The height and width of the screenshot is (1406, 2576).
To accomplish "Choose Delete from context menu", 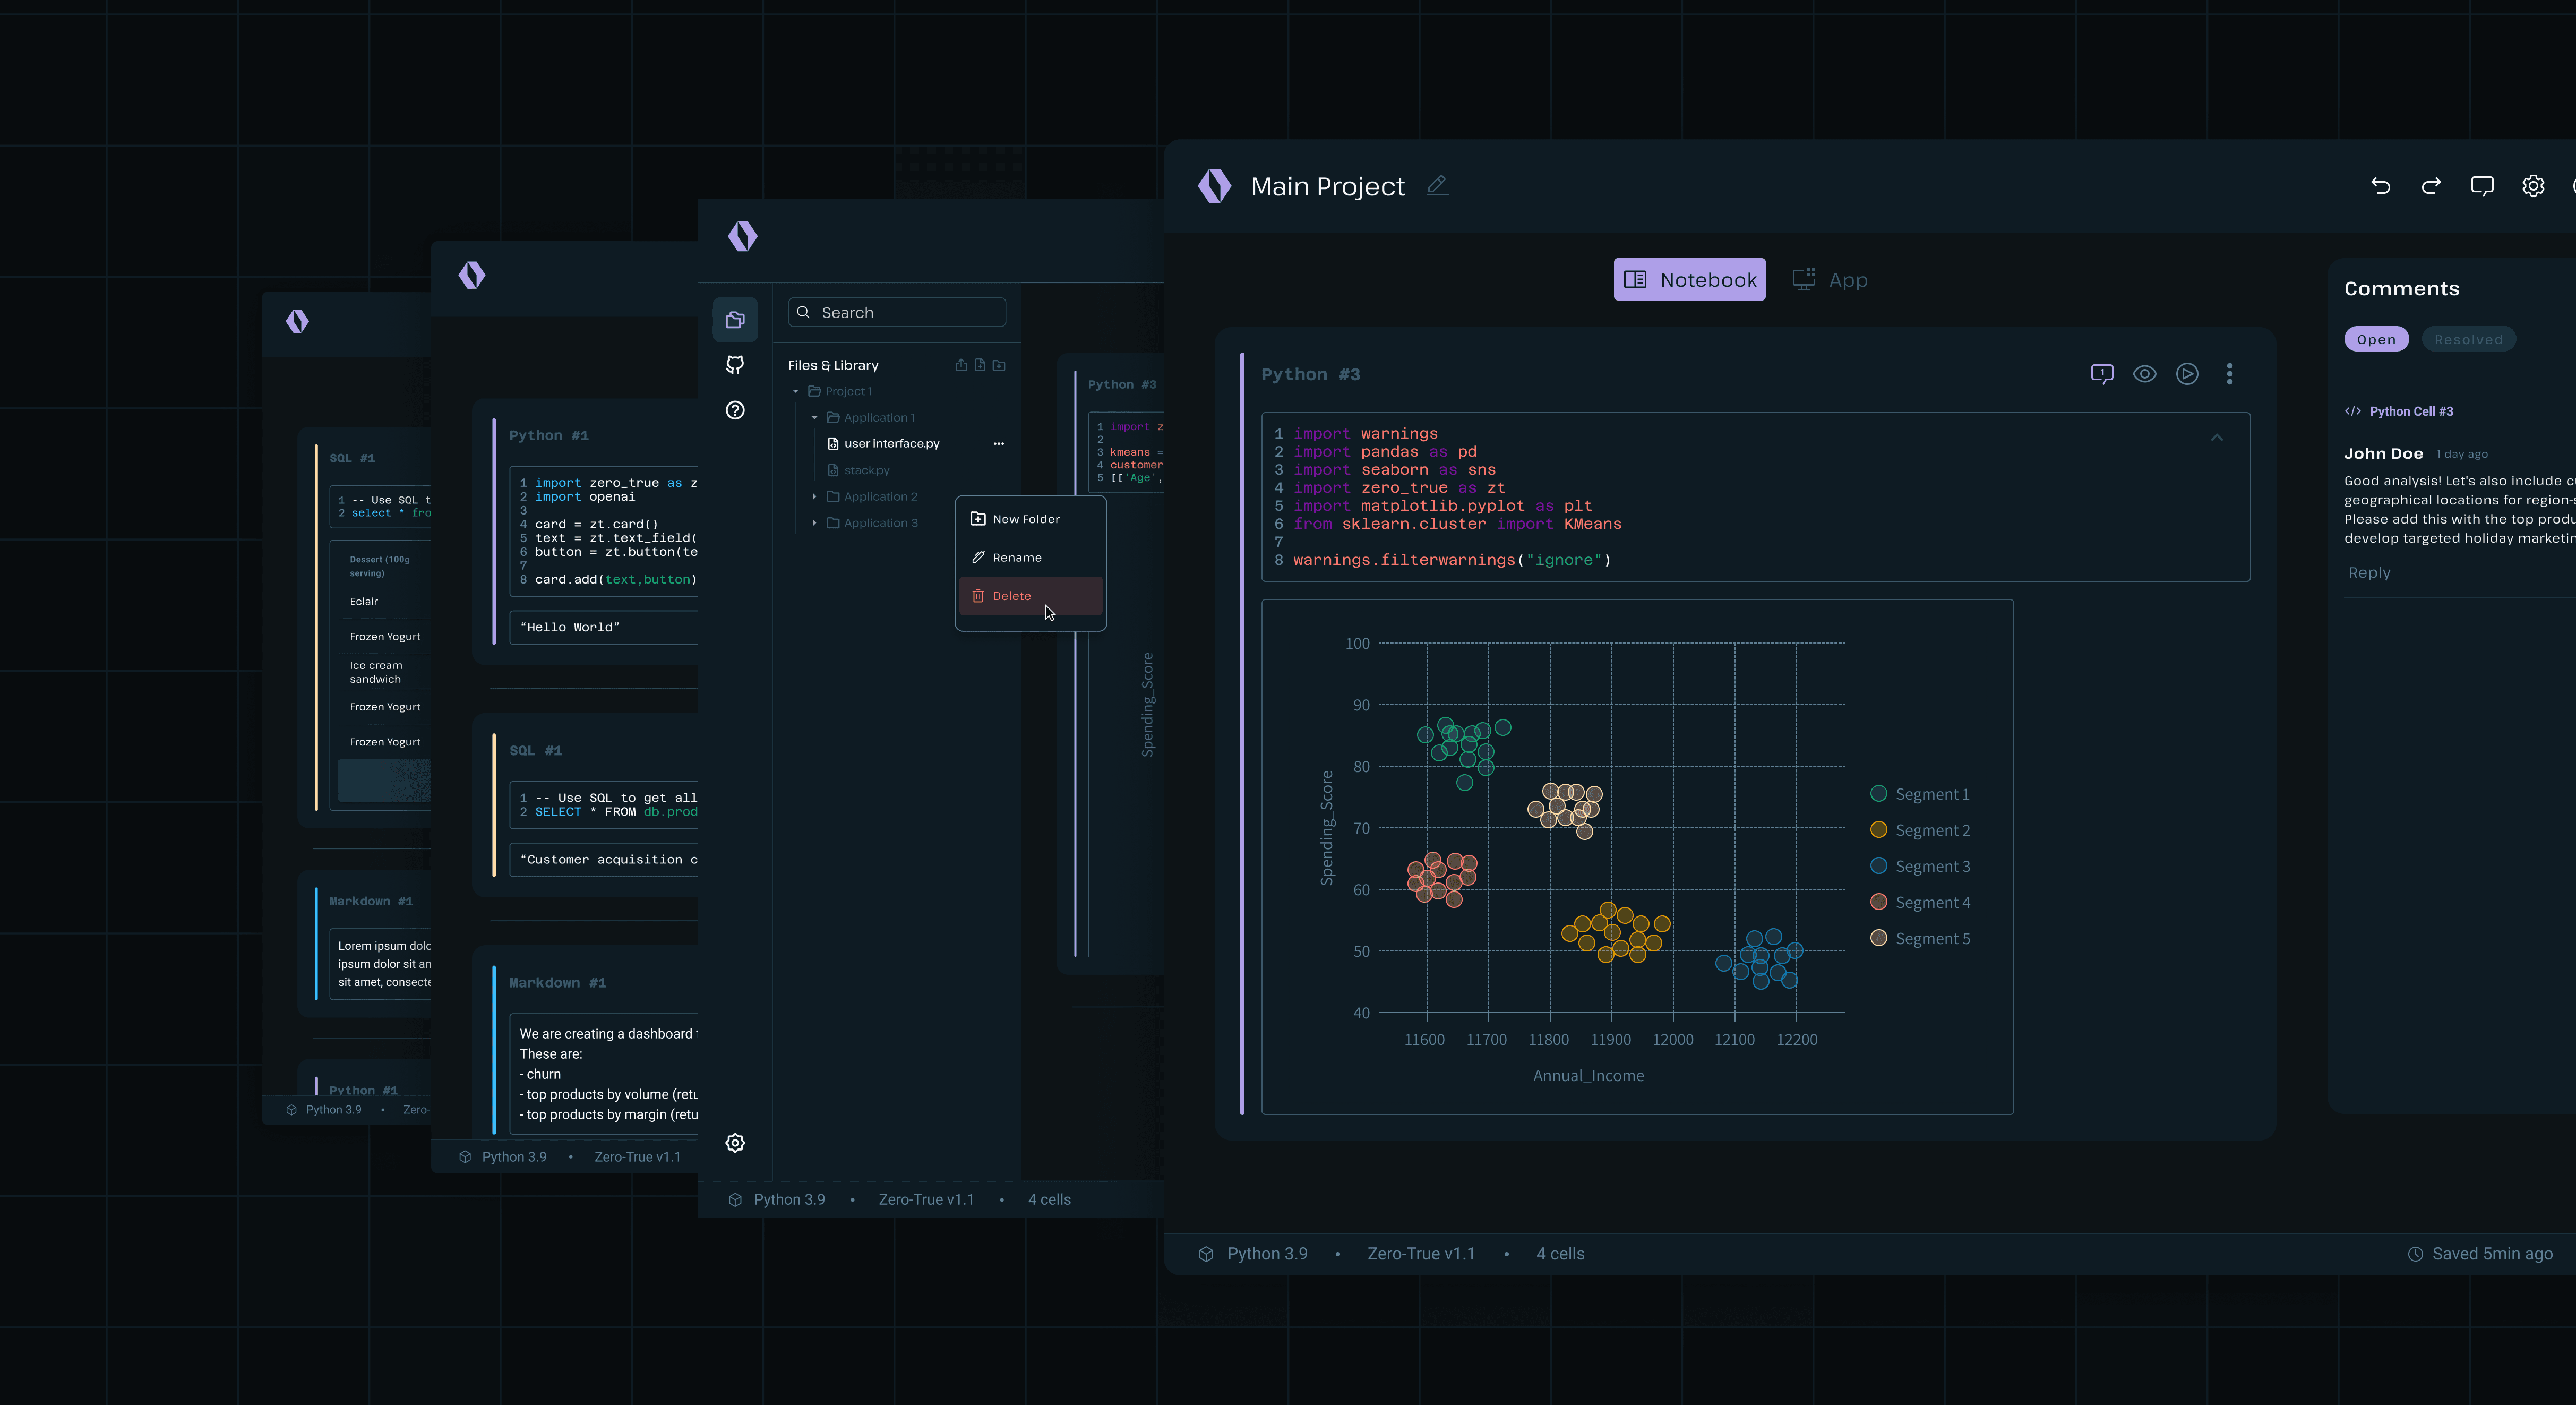I will click(x=1030, y=596).
